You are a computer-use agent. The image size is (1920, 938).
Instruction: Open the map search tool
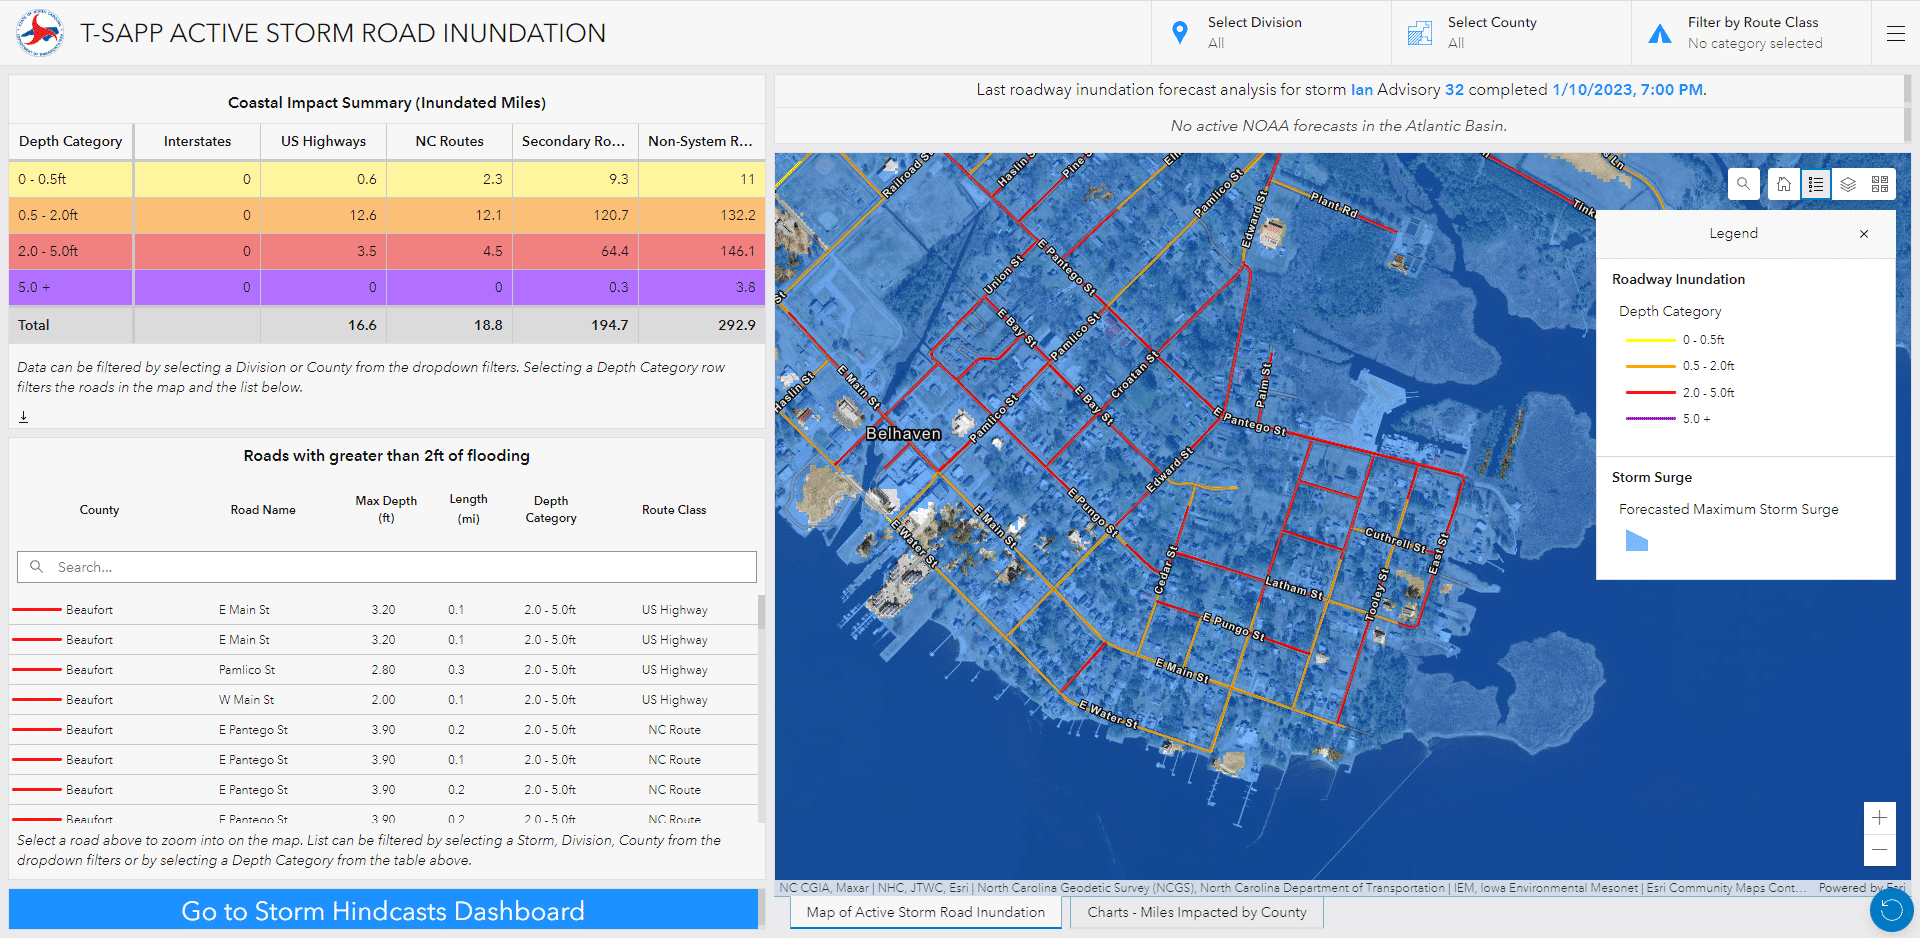pyautogui.click(x=1743, y=184)
